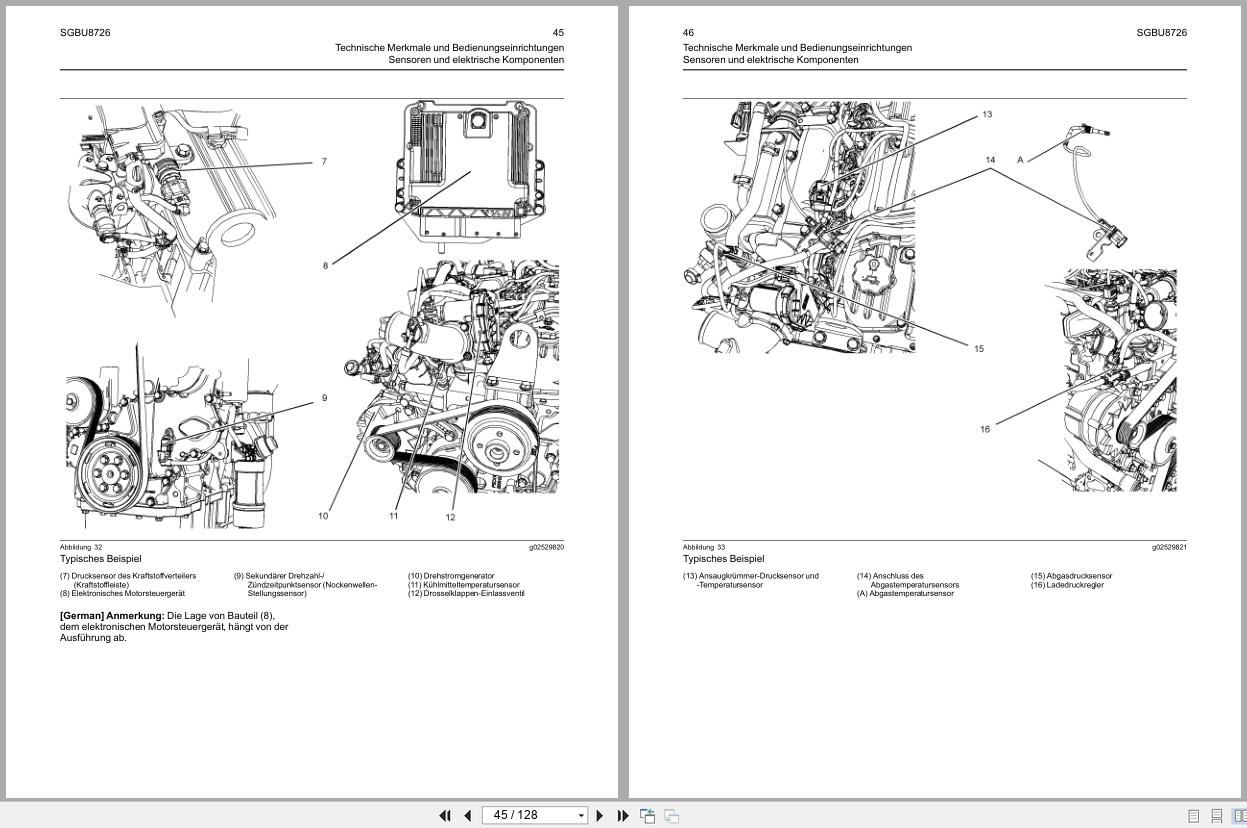
Task: Switch to single page view layout
Action: pyautogui.click(x=1193, y=816)
